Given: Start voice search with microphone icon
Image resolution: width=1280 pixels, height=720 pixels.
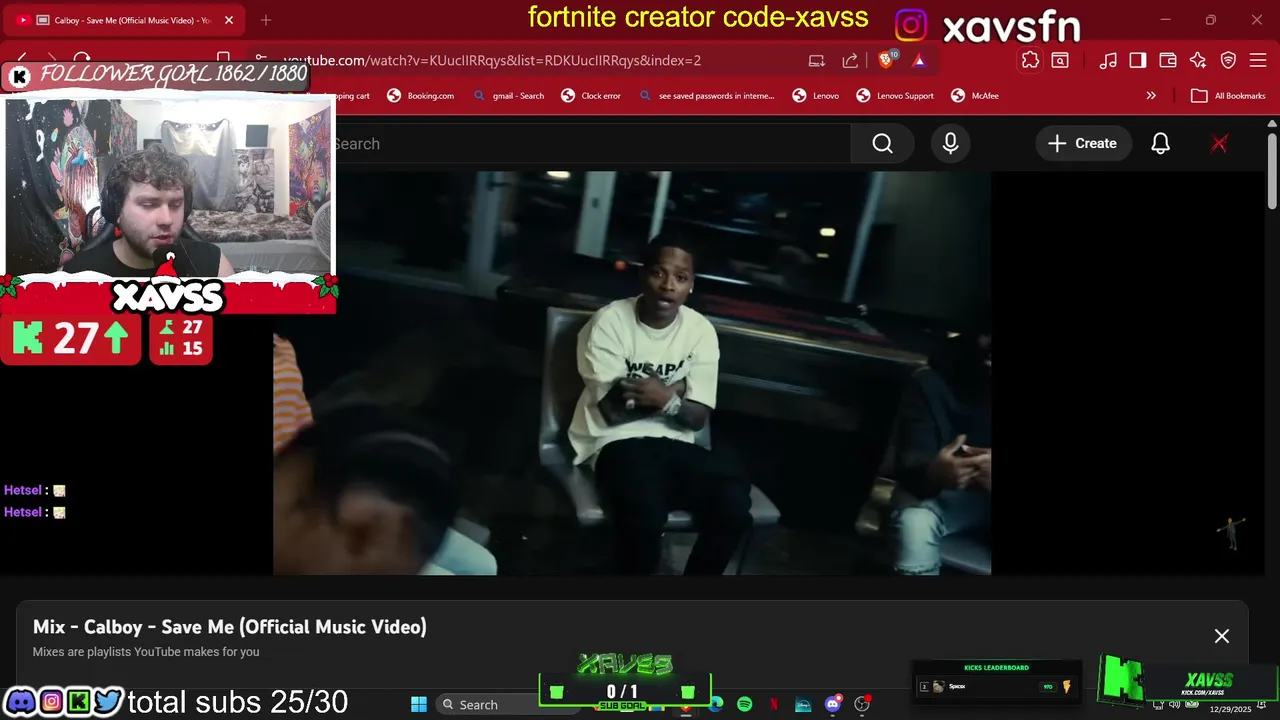Looking at the screenshot, I should click(x=950, y=144).
